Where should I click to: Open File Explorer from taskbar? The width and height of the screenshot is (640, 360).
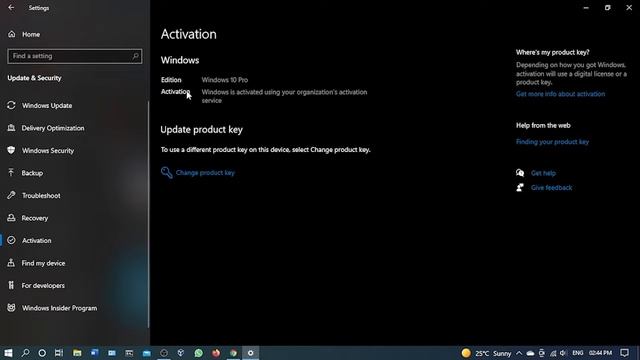coord(77,353)
